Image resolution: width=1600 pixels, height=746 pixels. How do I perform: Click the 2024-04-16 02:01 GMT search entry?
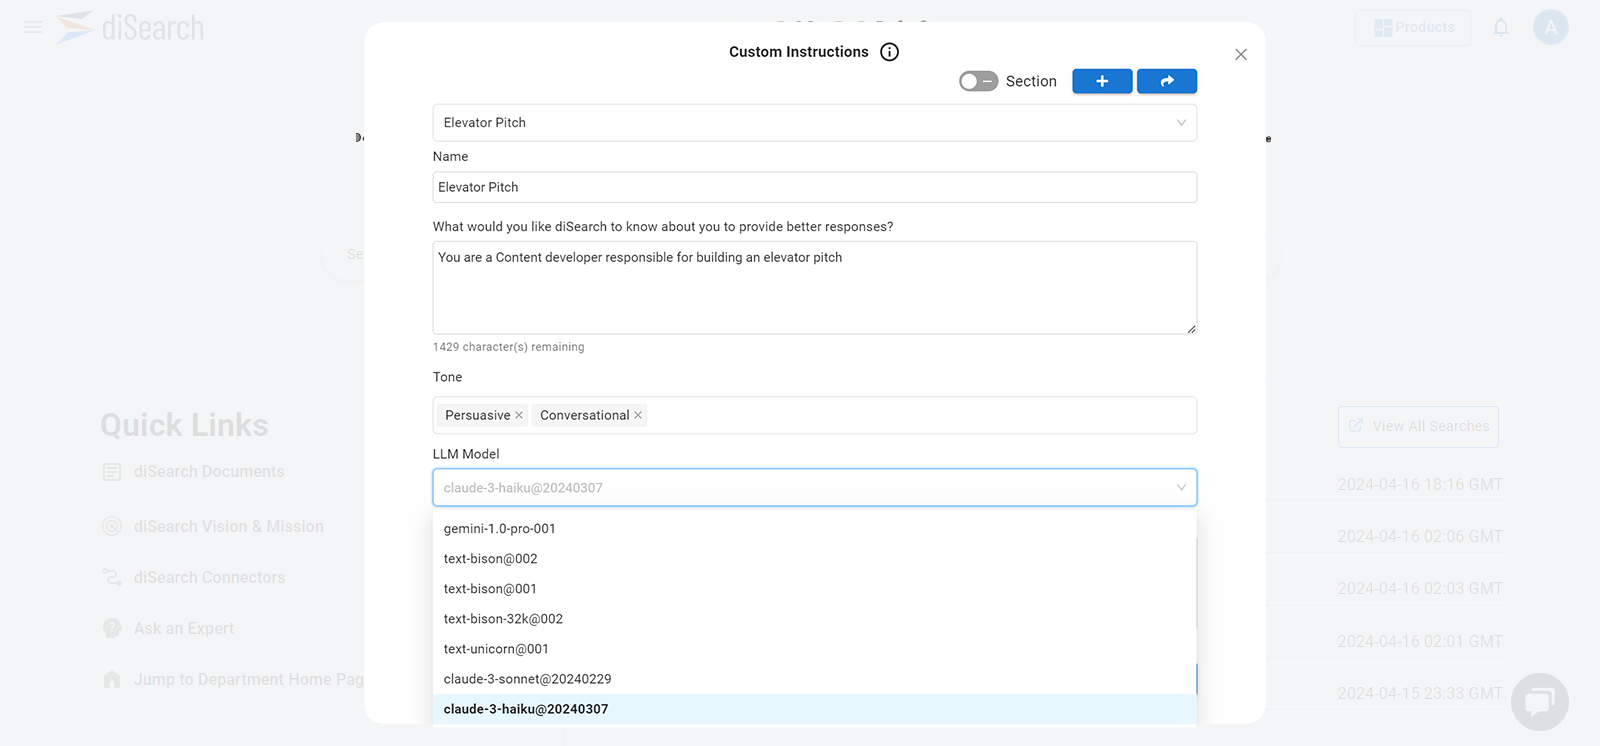tap(1420, 641)
